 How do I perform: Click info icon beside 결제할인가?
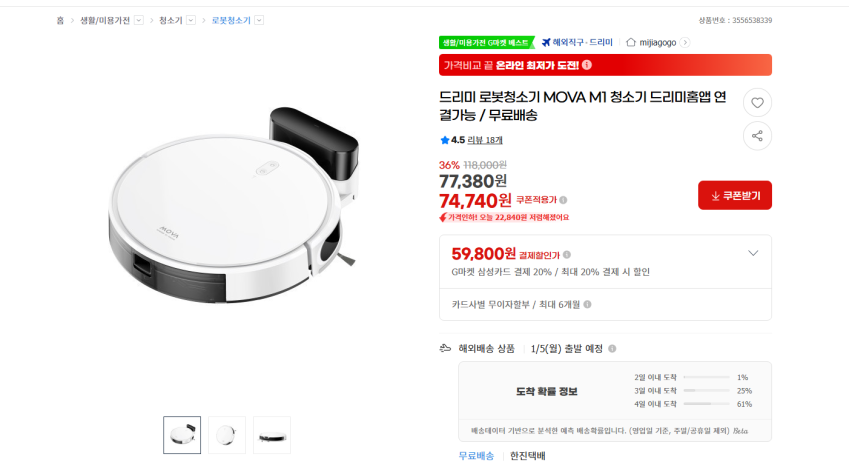tap(567, 255)
